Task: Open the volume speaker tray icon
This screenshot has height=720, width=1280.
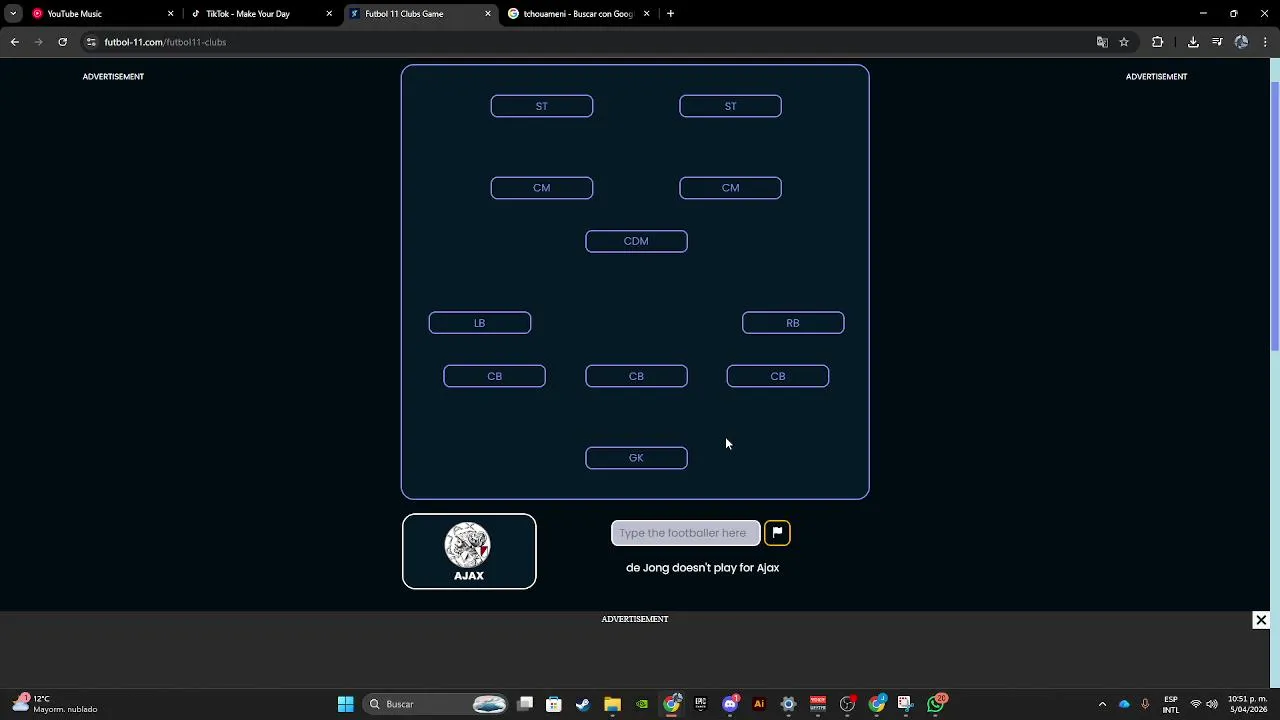Action: (1212, 704)
